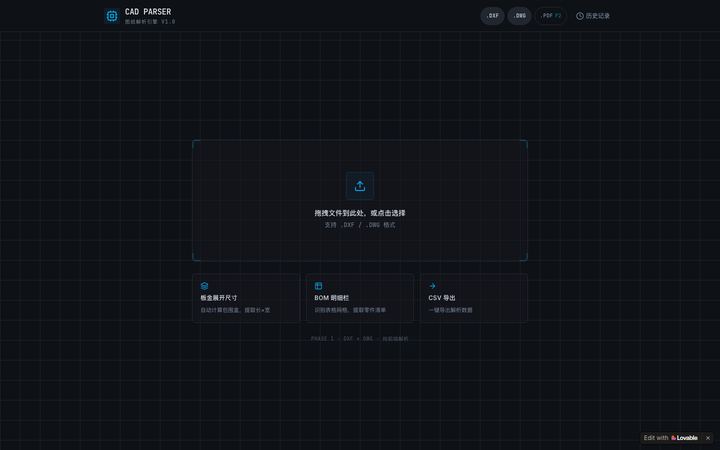The width and height of the screenshot is (720, 450).
Task: Click the file drop zone area
Action: pyautogui.click(x=360, y=201)
